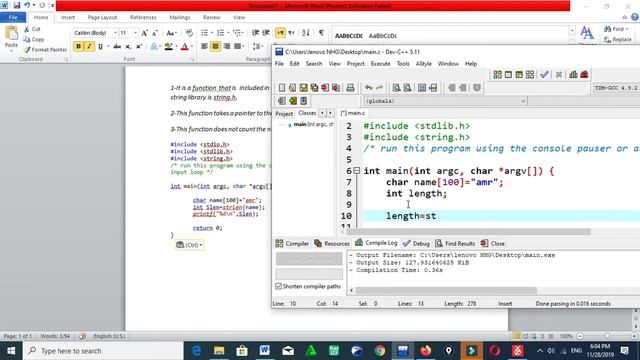Click Grow Font icon in Word ribbon
640x360 pixels.
coord(144,33)
